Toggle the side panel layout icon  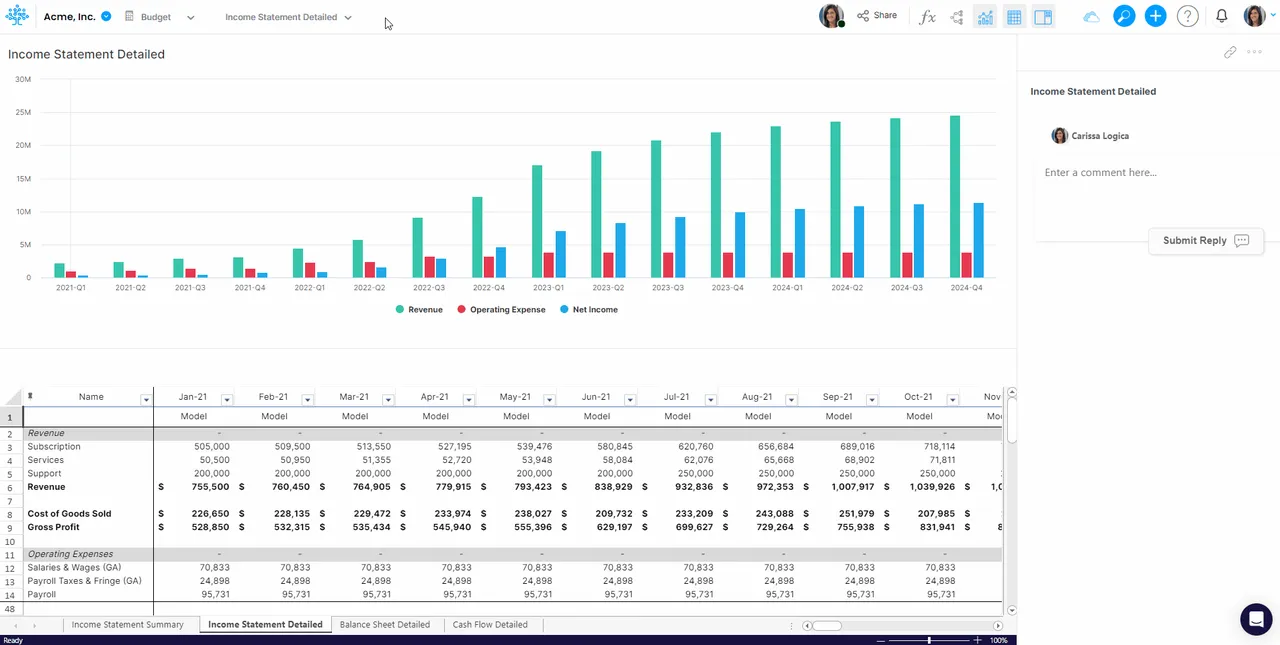coord(1043,17)
